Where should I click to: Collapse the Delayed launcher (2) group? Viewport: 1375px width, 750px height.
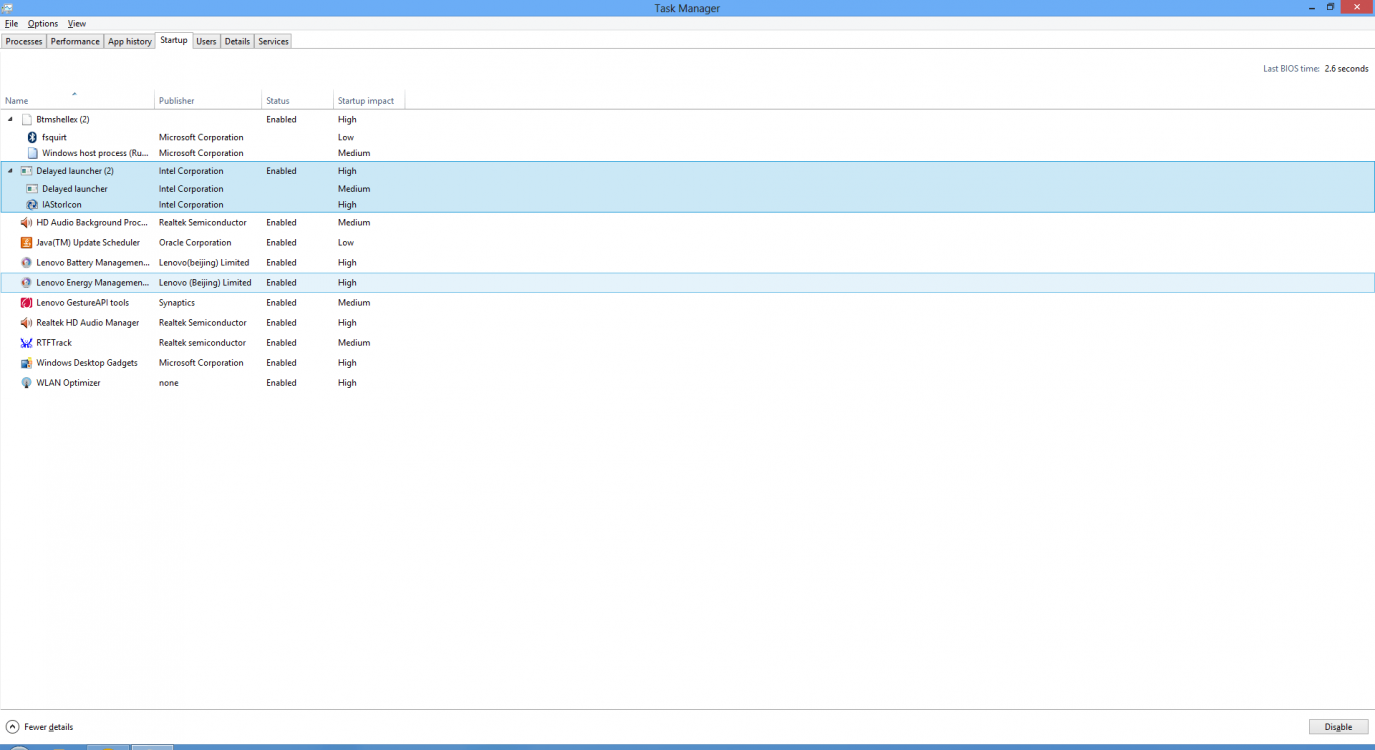point(10,171)
